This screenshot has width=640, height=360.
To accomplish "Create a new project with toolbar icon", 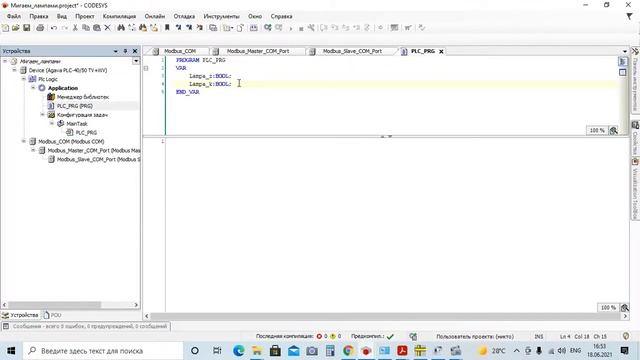I will coord(5,28).
